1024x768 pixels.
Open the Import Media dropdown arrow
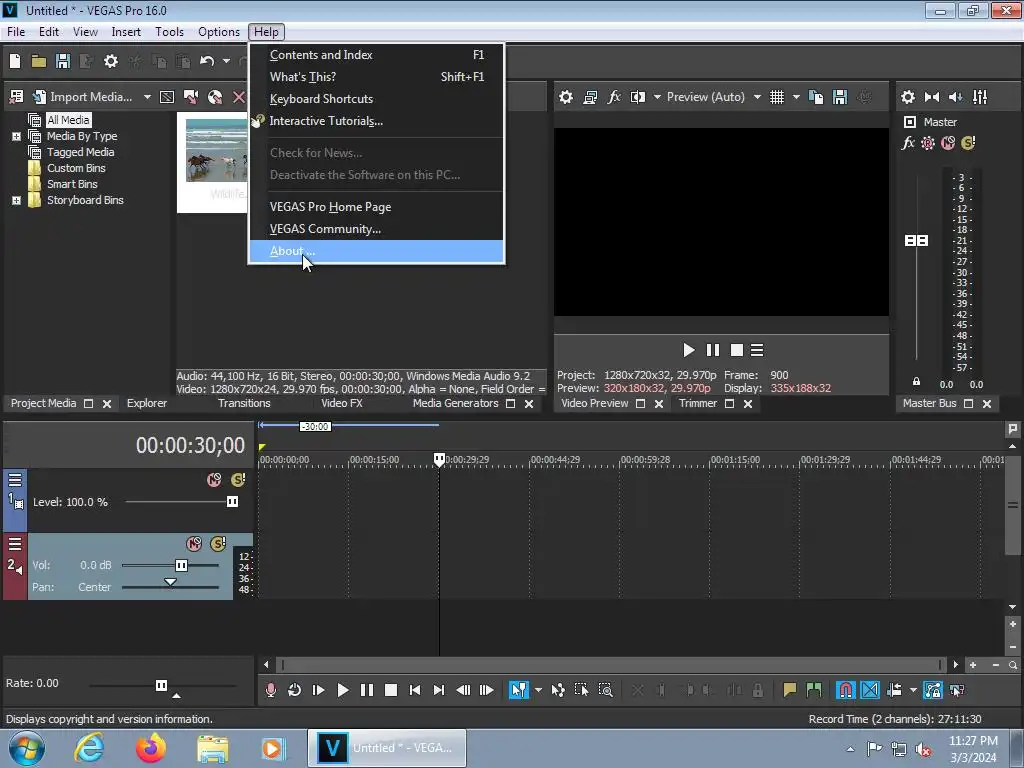tap(147, 97)
